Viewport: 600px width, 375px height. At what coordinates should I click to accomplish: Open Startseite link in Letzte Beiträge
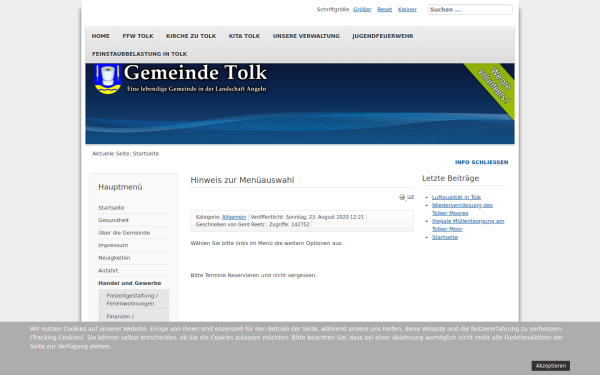point(445,237)
